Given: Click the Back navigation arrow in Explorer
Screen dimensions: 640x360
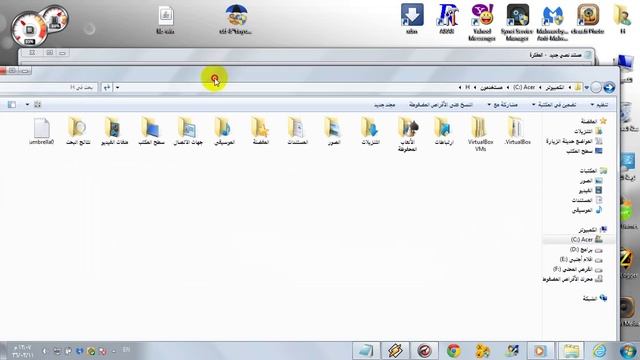Looking at the screenshot, I should point(609,87).
